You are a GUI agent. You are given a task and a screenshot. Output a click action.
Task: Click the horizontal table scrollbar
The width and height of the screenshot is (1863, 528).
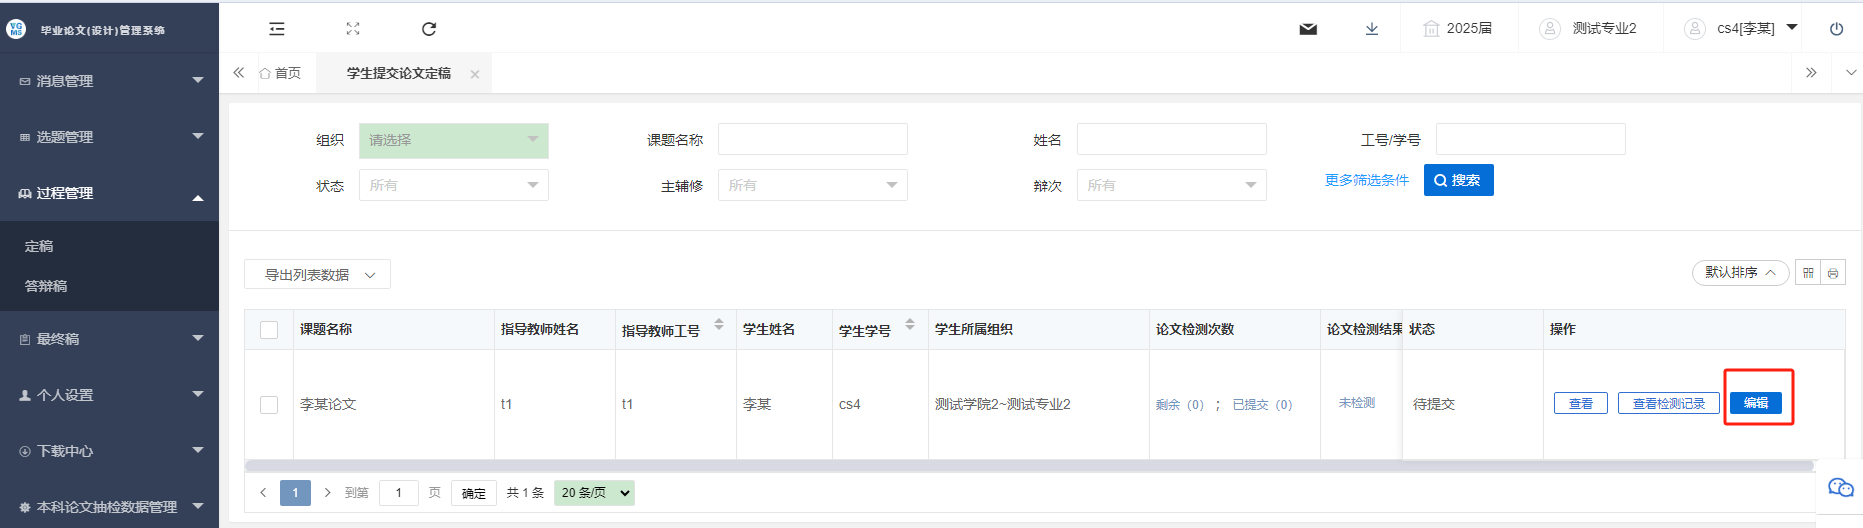click(x=1029, y=466)
